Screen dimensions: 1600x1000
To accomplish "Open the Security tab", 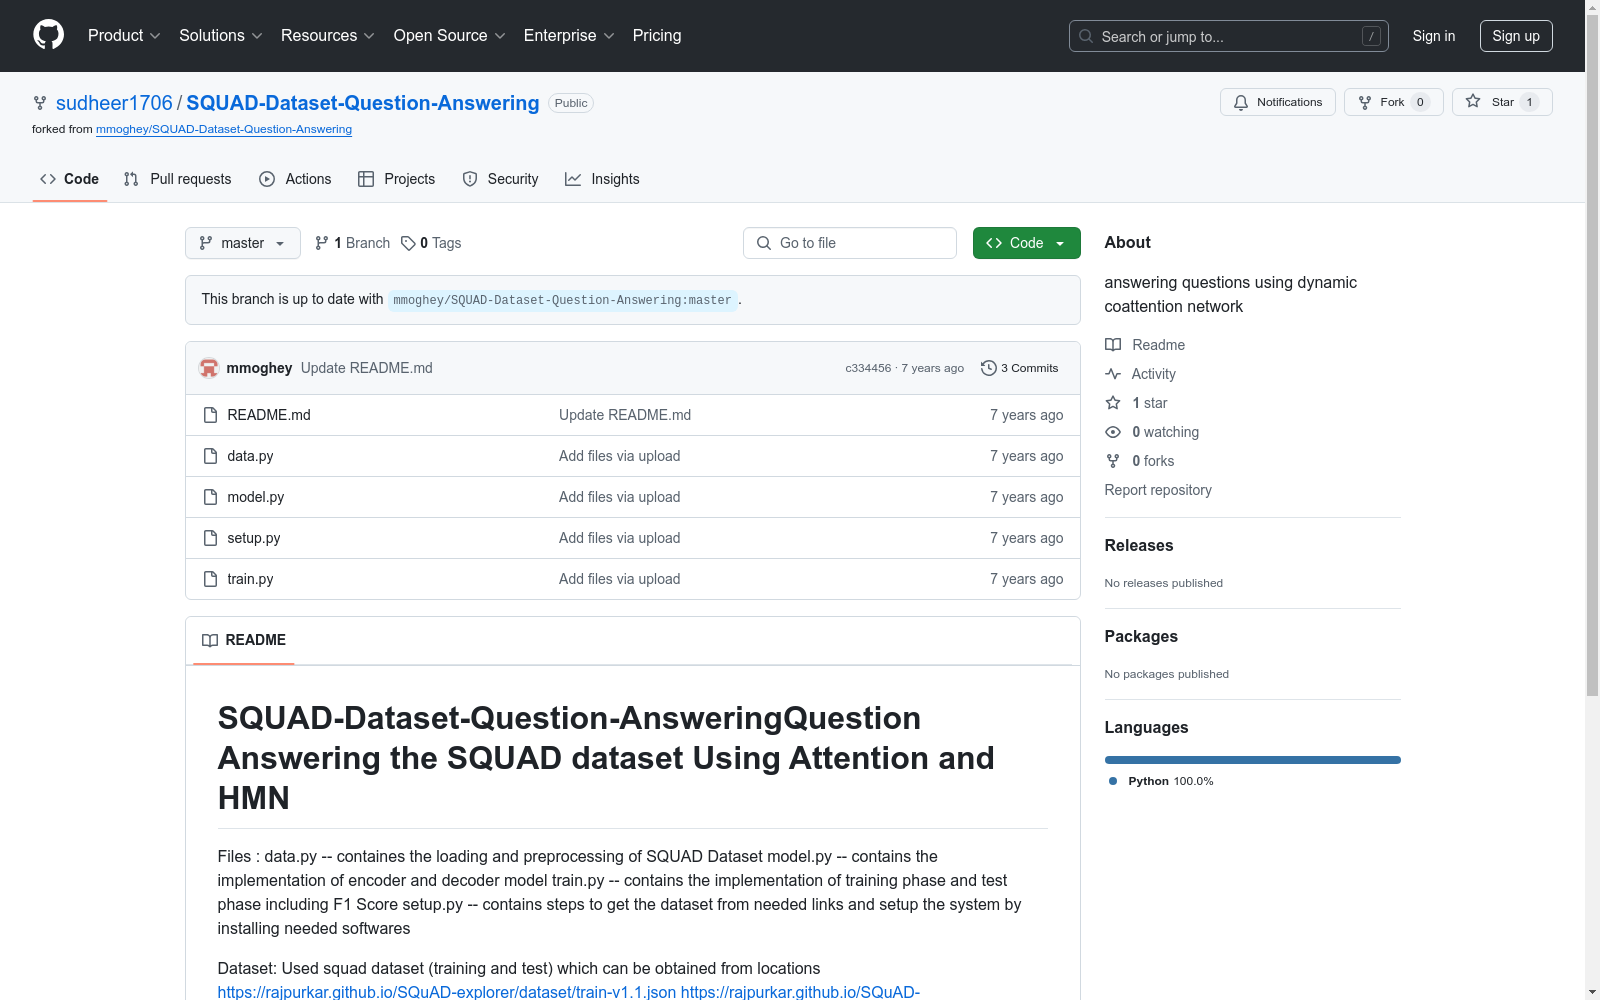I will pyautogui.click(x=501, y=179).
